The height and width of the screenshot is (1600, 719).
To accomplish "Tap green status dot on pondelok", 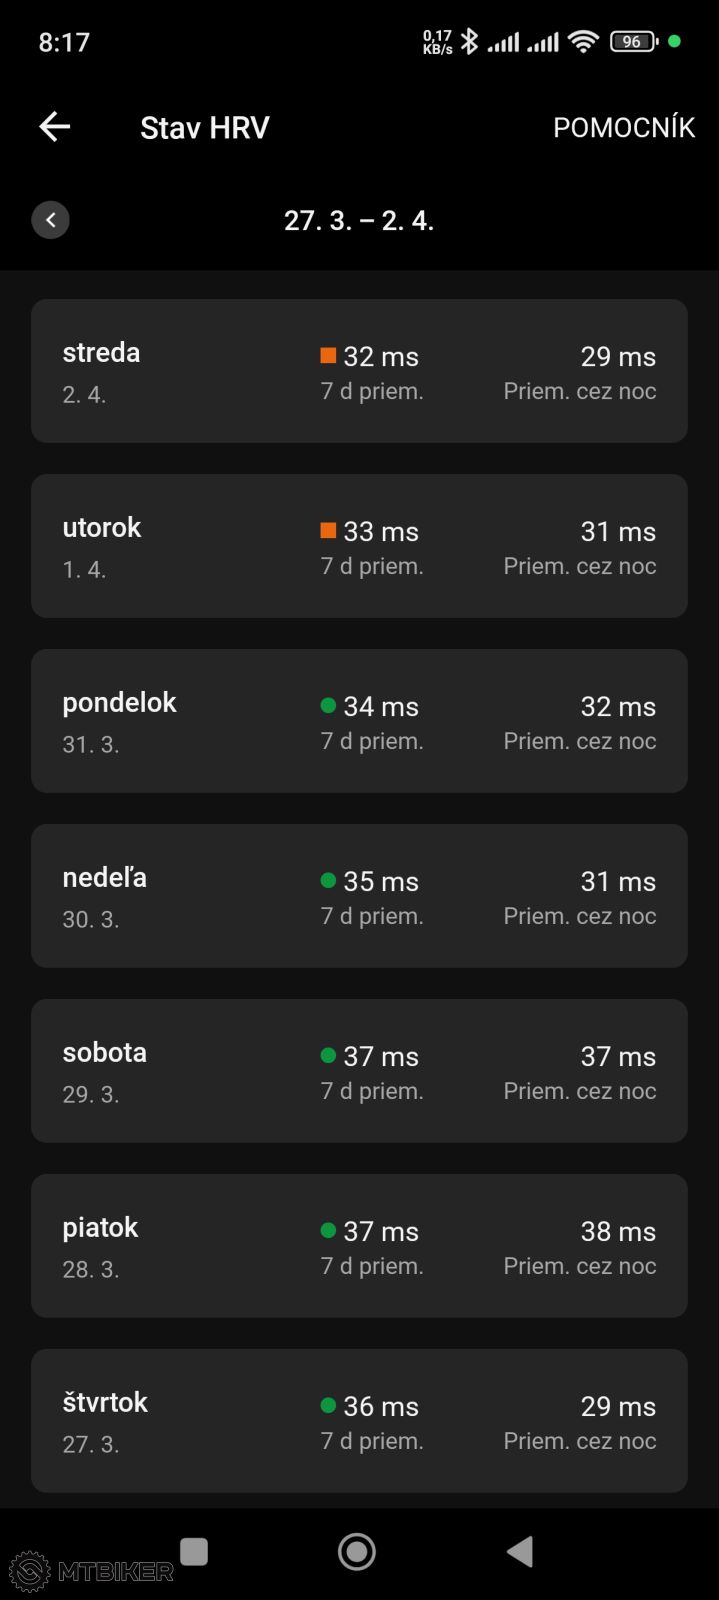I will click(328, 705).
